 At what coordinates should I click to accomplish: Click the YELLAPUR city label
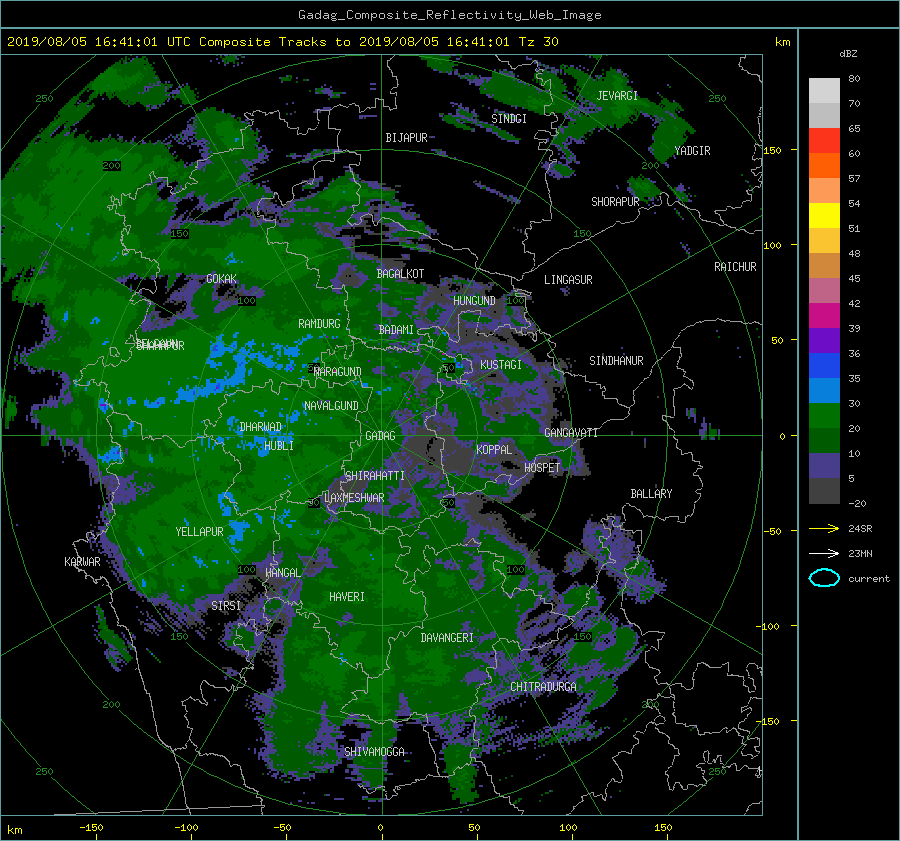coord(199,532)
